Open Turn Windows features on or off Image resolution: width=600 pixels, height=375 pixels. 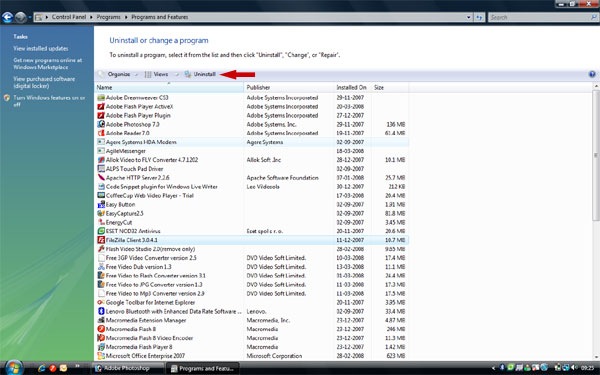pyautogui.click(x=49, y=101)
